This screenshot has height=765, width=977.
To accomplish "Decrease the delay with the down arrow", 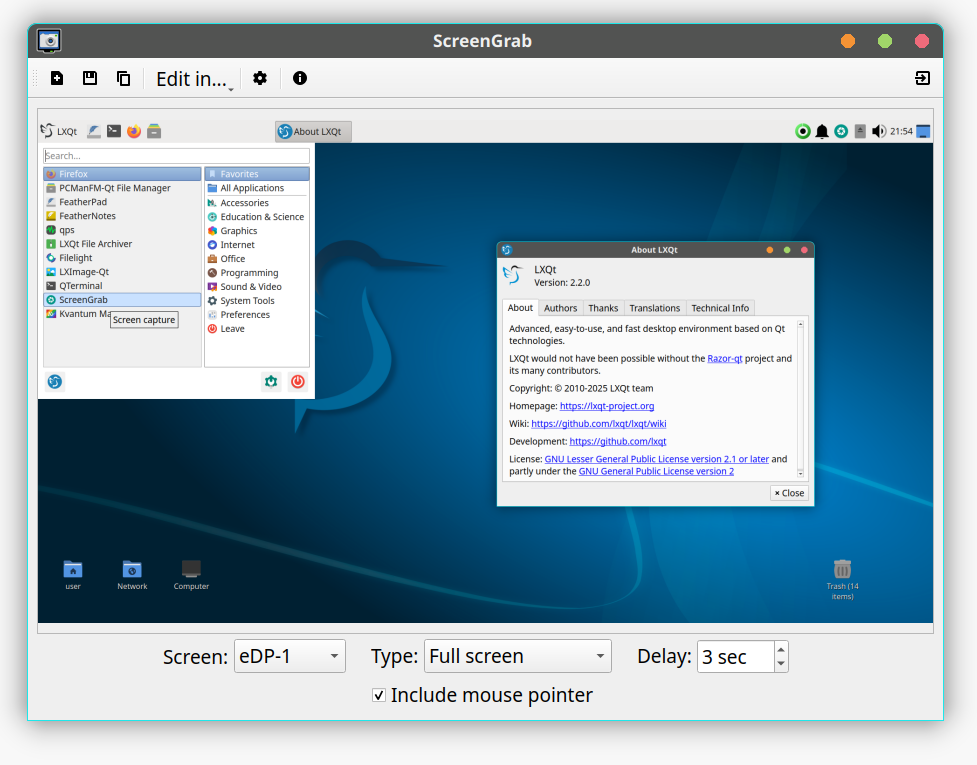I will click(x=781, y=664).
